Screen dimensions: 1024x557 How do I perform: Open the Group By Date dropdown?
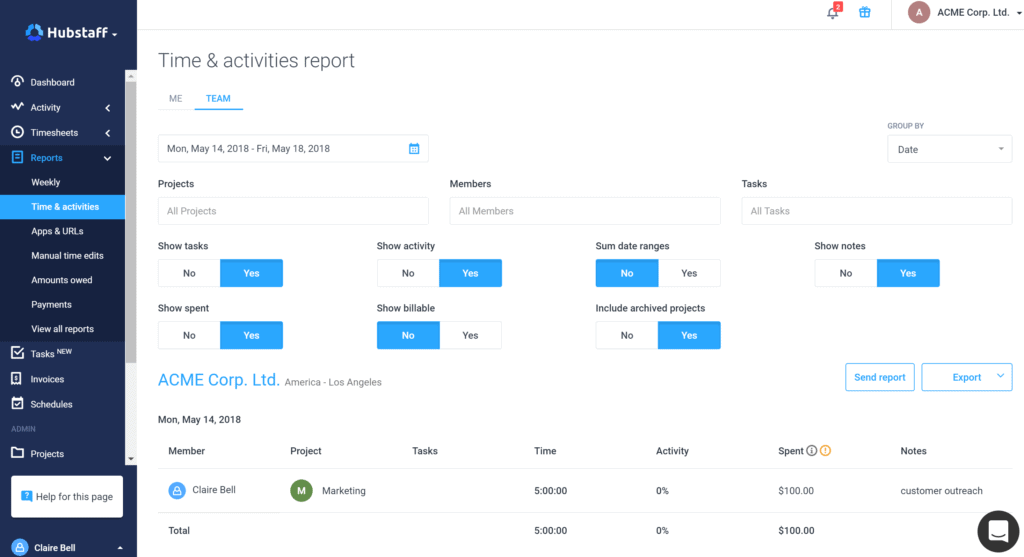pyautogui.click(x=950, y=149)
